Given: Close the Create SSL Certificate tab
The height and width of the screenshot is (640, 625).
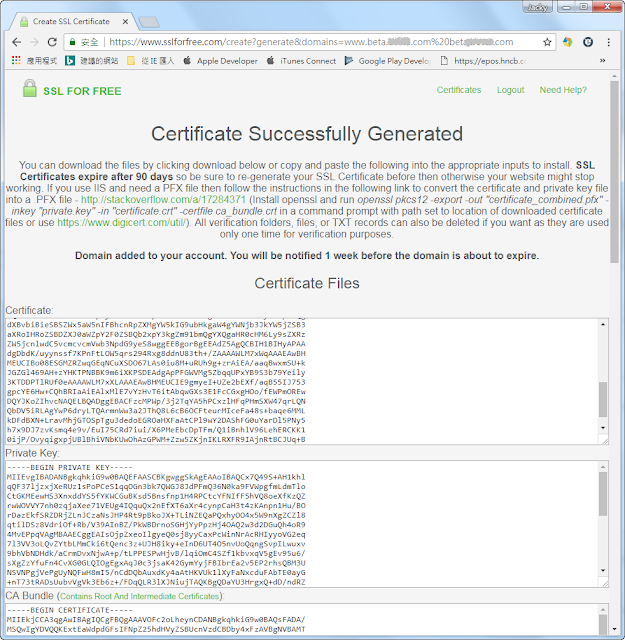Looking at the screenshot, I should click(125, 22).
